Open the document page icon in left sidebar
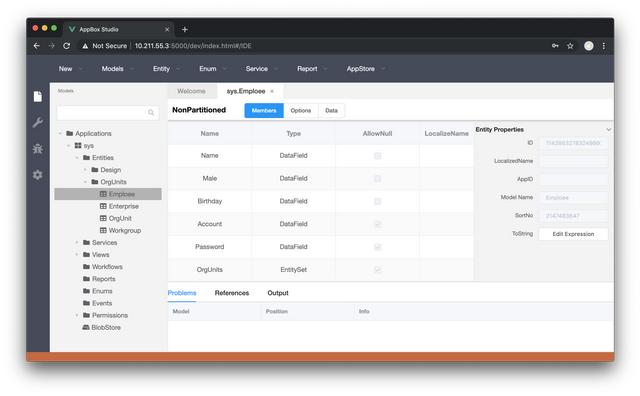This screenshot has width=640, height=396. pos(38,96)
